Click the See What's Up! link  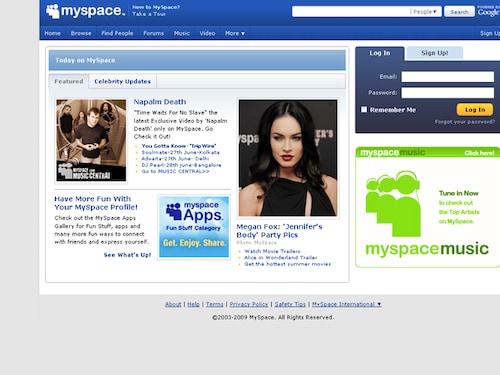(x=127, y=255)
